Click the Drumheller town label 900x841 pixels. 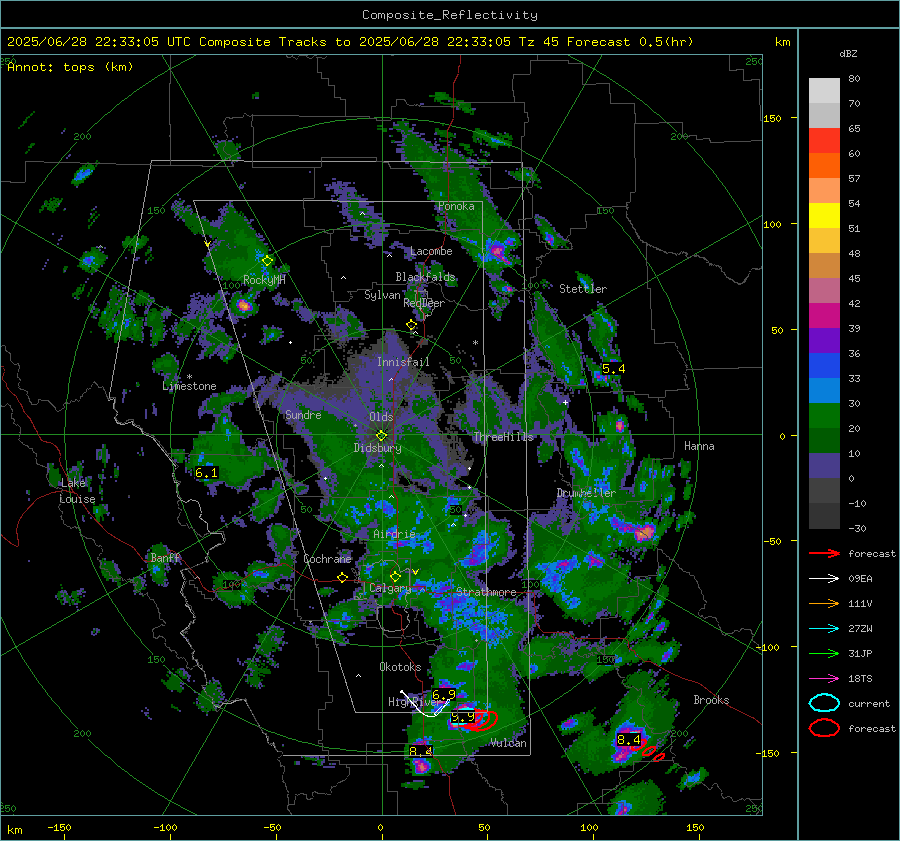point(586,493)
